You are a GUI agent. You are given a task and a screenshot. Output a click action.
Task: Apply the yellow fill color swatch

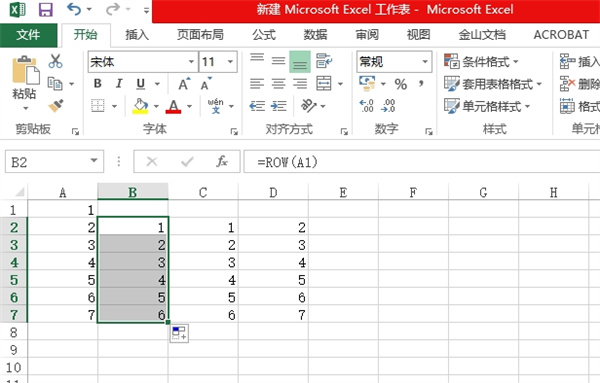coord(140,106)
